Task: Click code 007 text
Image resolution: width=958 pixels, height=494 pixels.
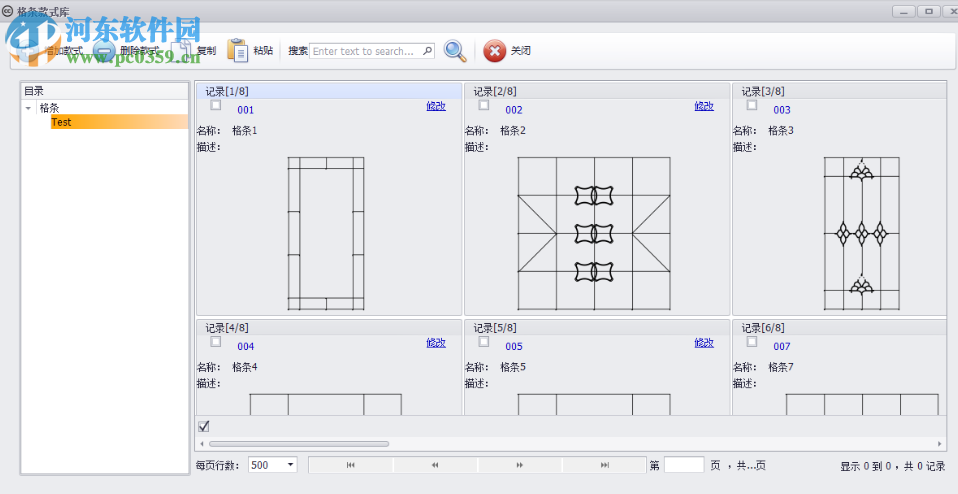Action: coord(782,347)
